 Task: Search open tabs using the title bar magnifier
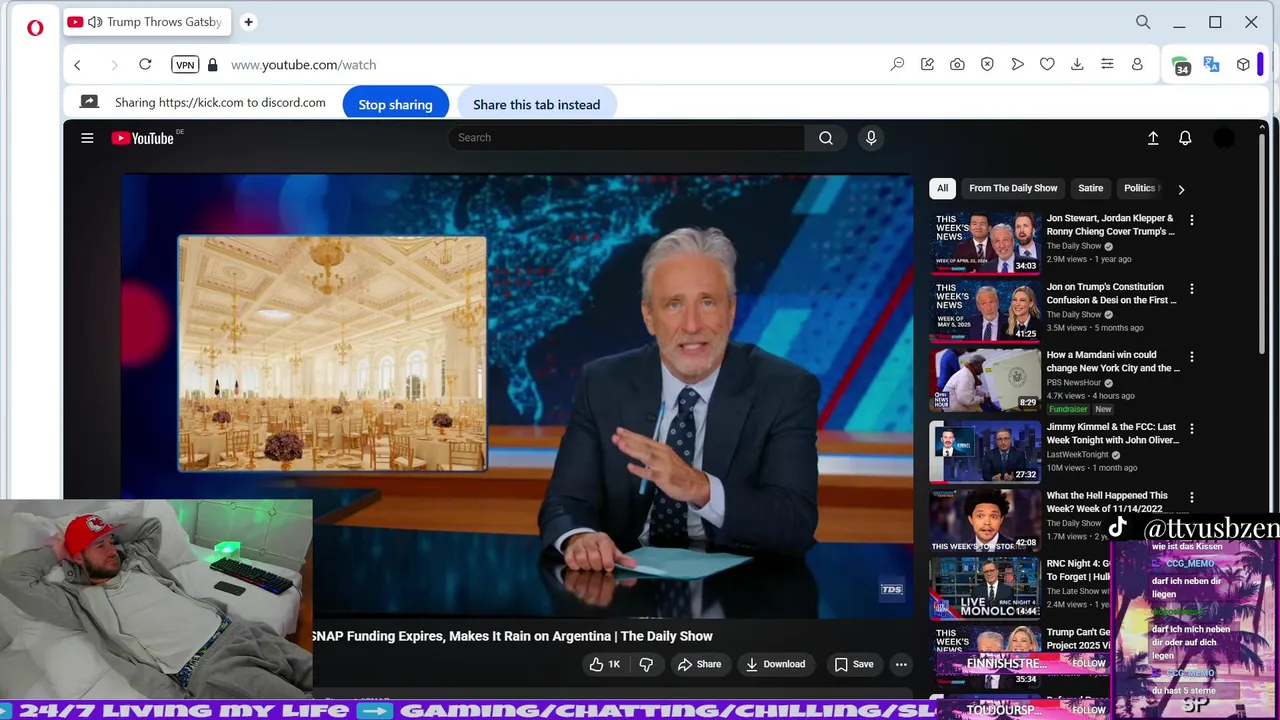pos(1143,22)
